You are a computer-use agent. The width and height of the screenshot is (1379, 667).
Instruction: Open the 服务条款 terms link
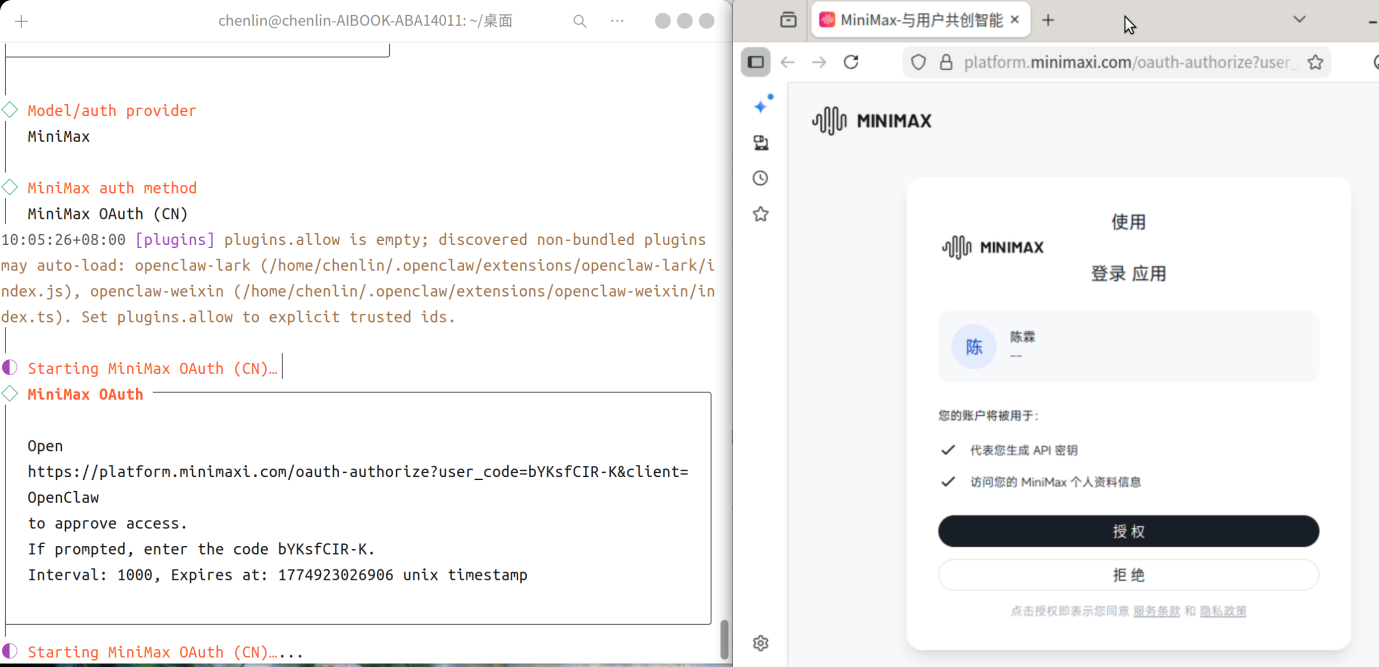click(x=1156, y=611)
